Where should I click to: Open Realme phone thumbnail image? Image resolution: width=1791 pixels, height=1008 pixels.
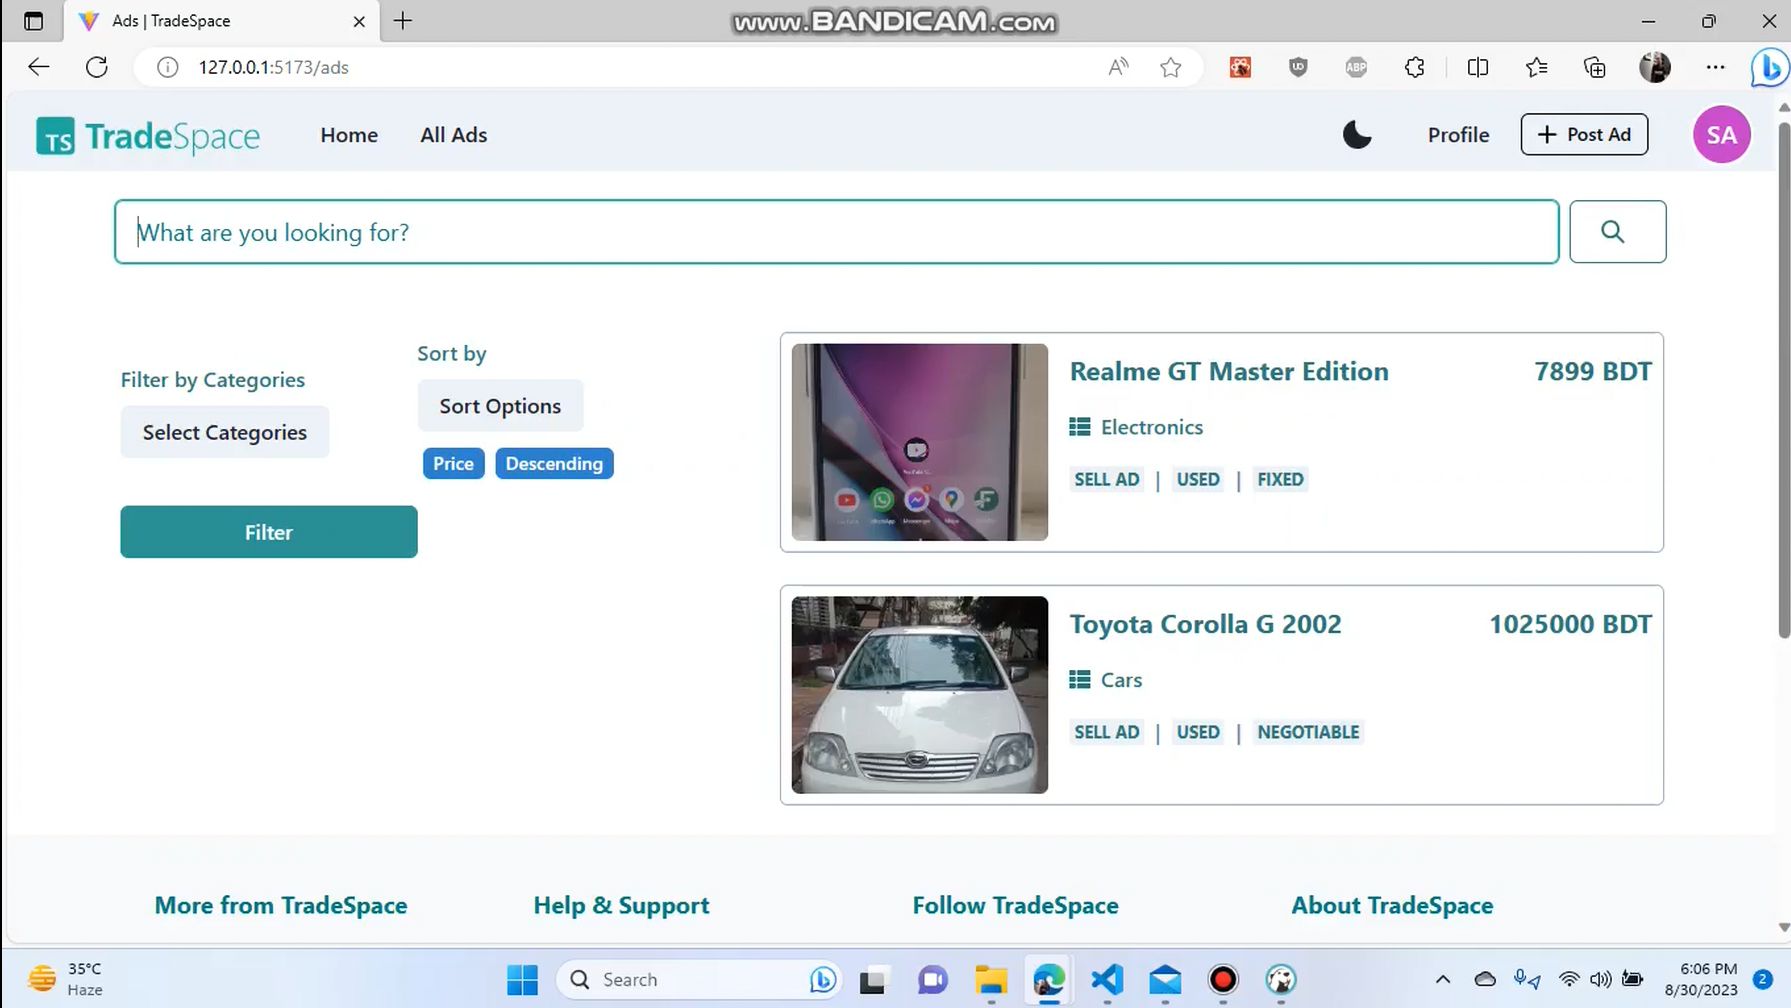pos(919,442)
